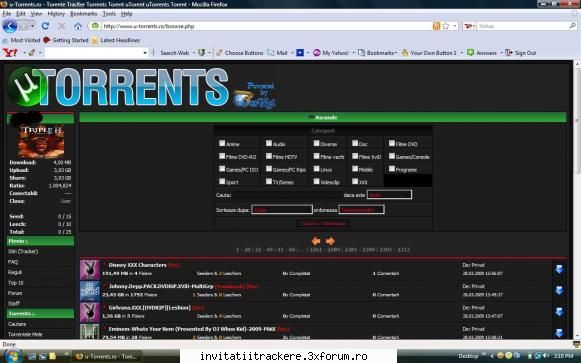Open the bookmark star dropdown arrow

pyautogui.click(x=455, y=26)
